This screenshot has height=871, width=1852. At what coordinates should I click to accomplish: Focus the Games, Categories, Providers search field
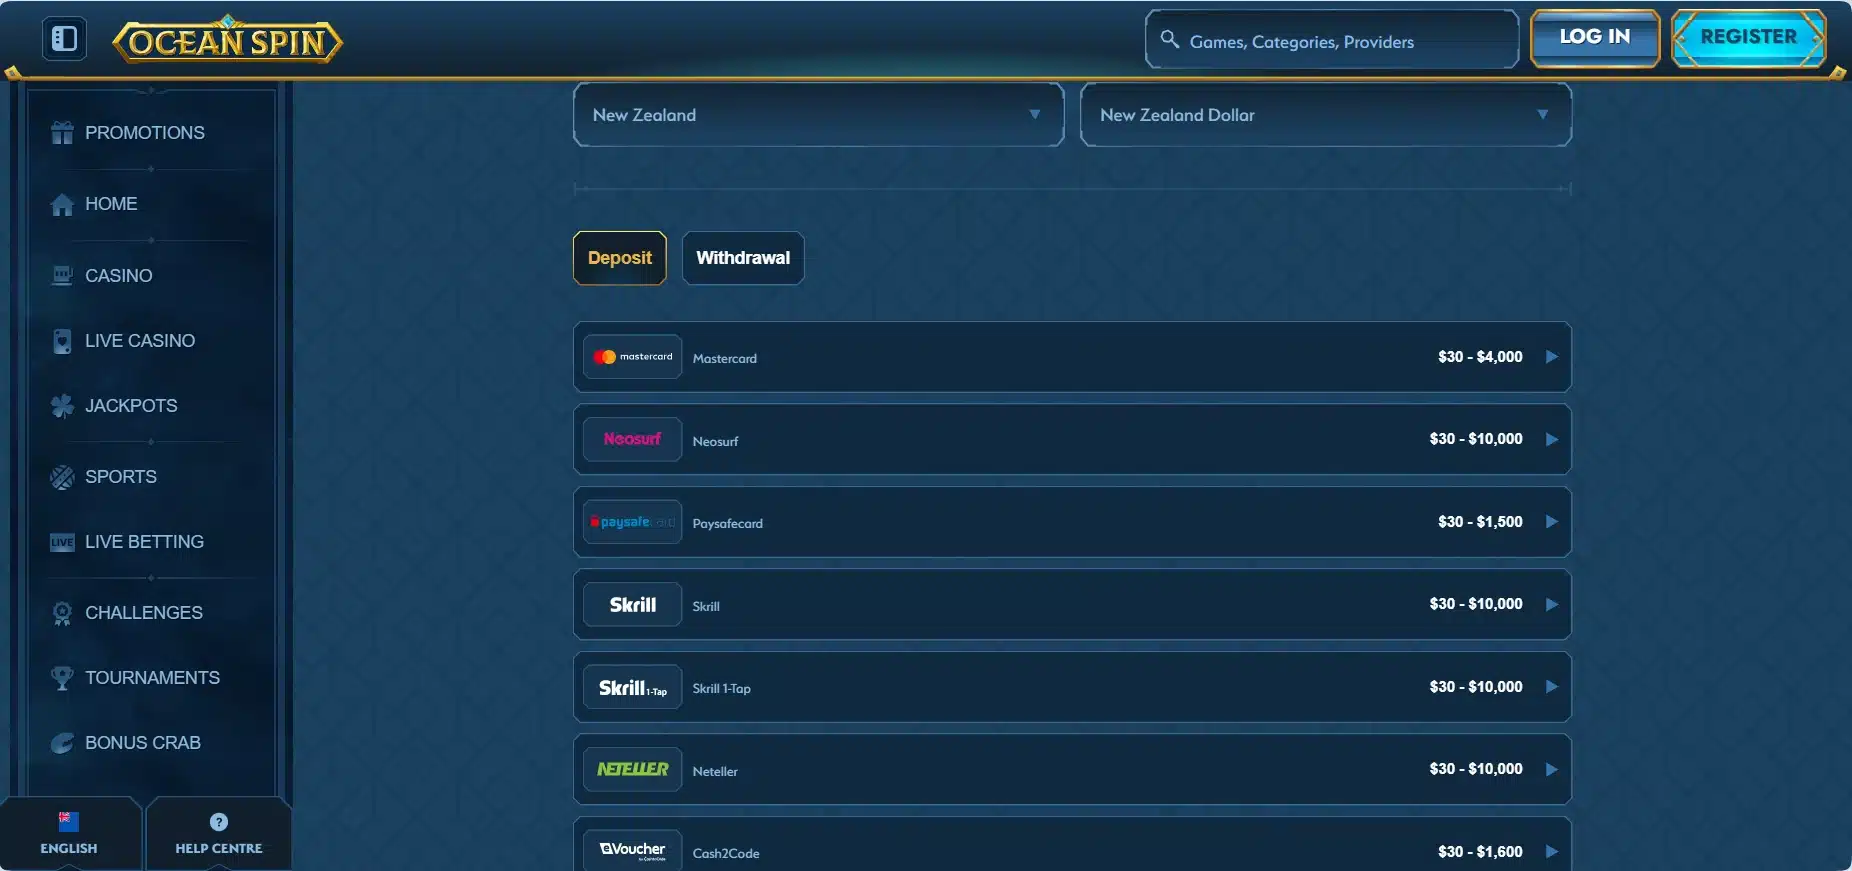(1332, 40)
